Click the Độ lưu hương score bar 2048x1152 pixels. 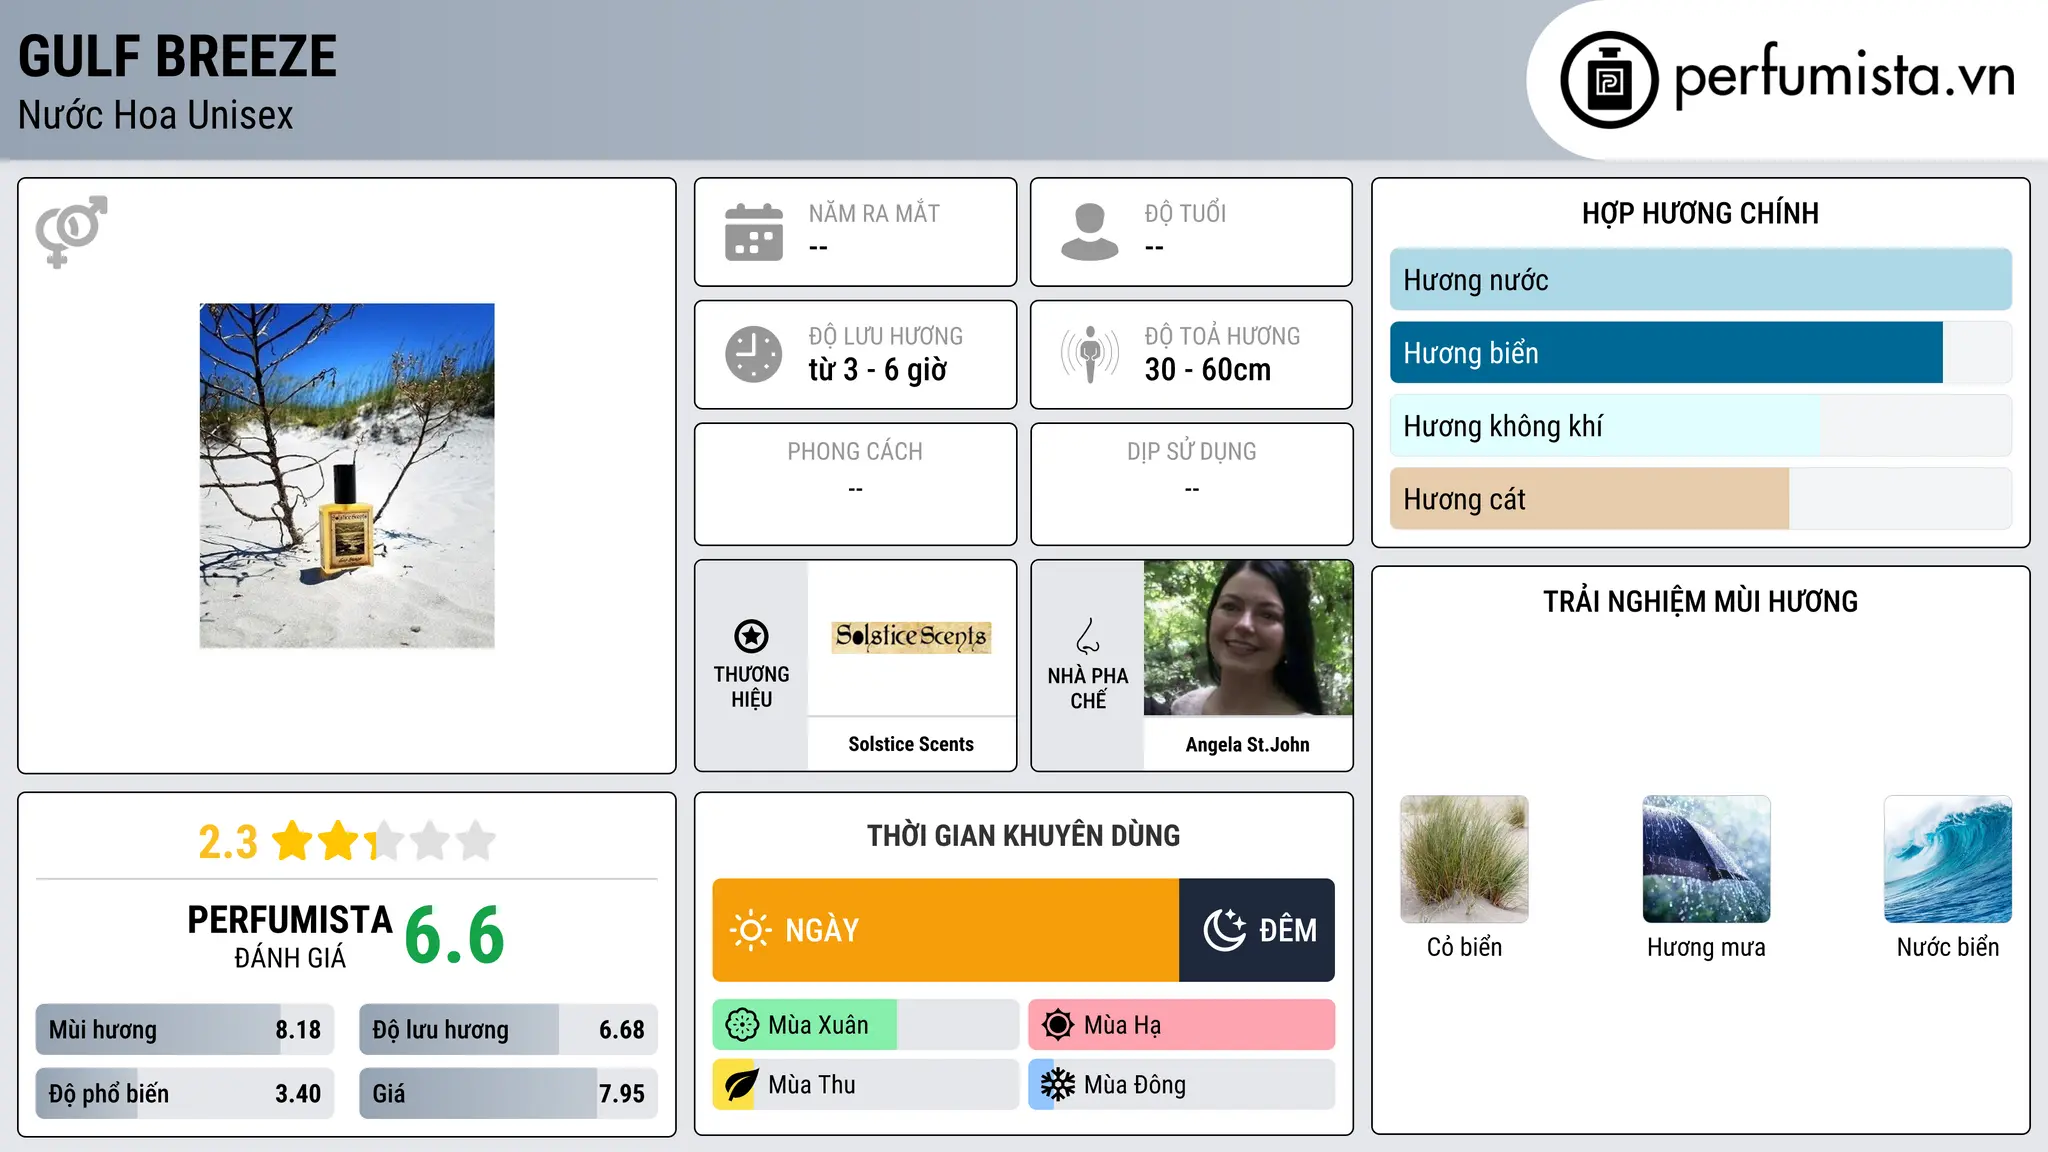(x=508, y=1030)
